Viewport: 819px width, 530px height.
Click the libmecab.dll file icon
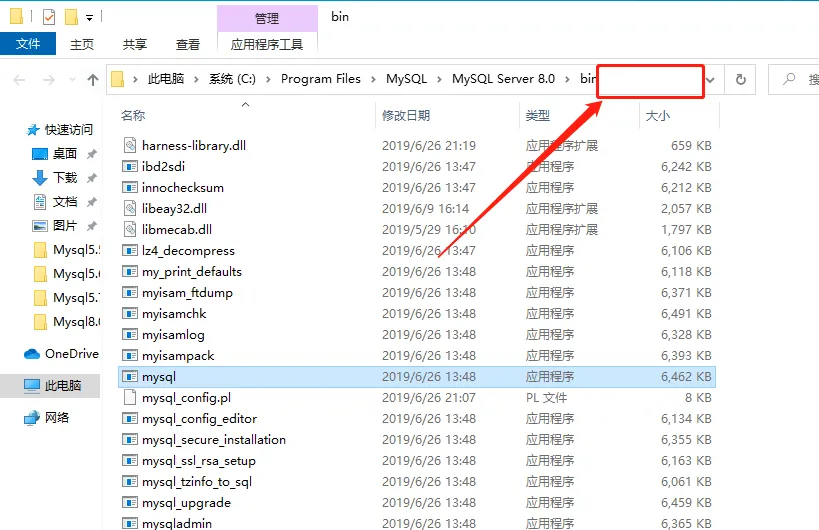point(130,229)
